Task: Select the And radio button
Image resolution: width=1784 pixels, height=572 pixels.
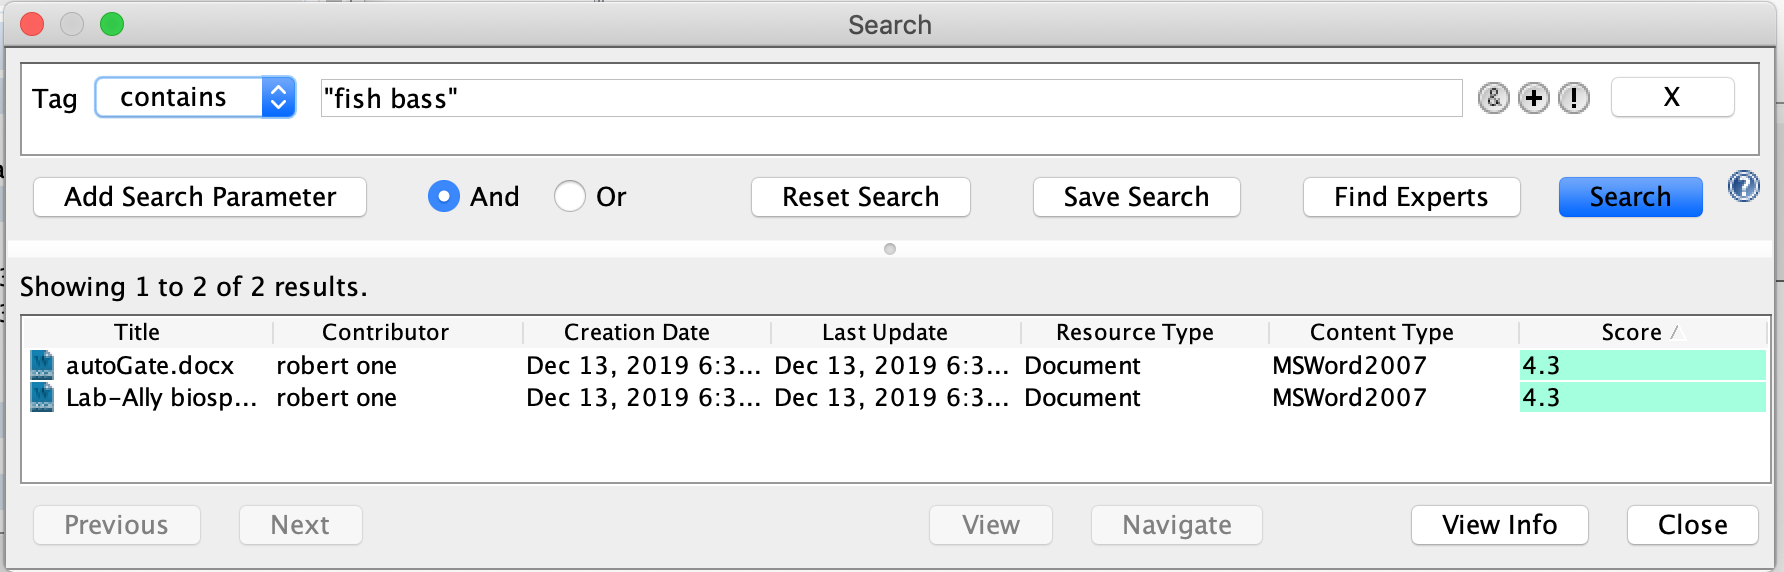Action: [444, 197]
